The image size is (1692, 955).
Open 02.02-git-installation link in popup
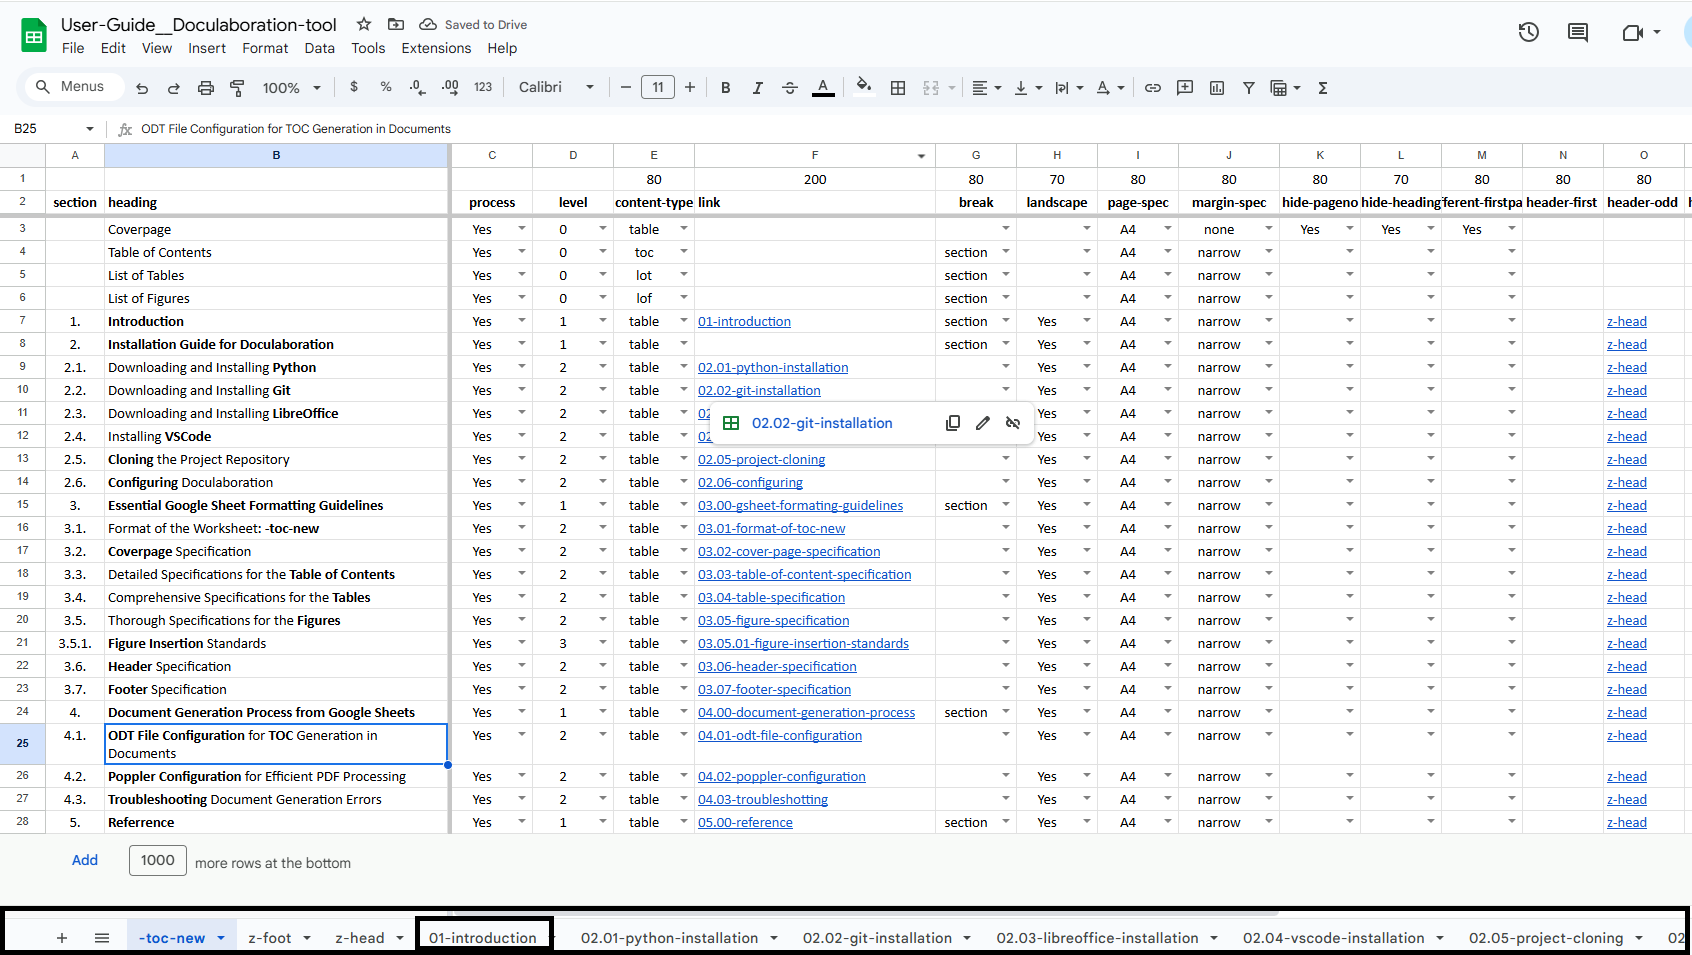tap(822, 423)
